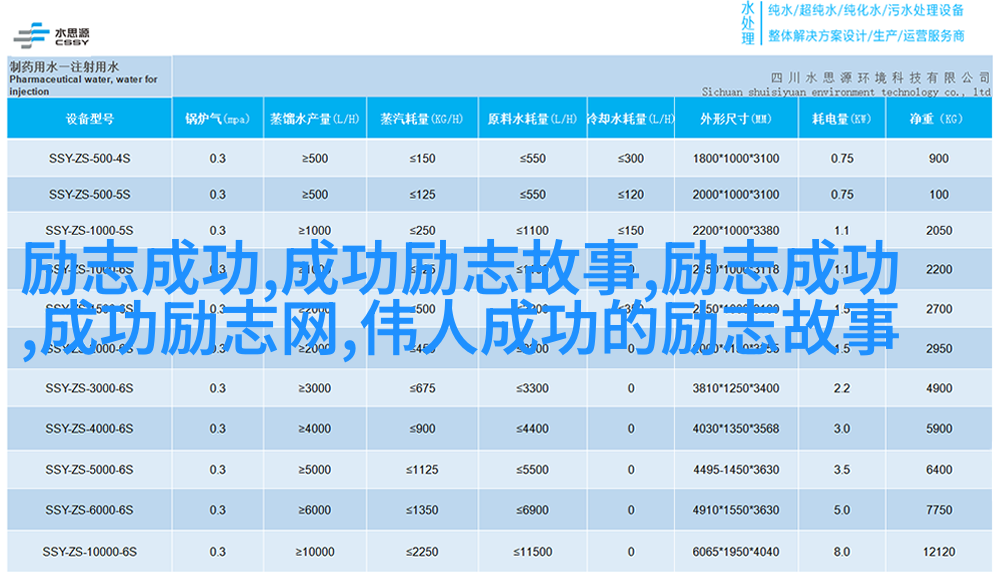Click the 0.3 value in the SSY-ZS-500-4S row
This screenshot has width=1000, height=581.
point(217,158)
